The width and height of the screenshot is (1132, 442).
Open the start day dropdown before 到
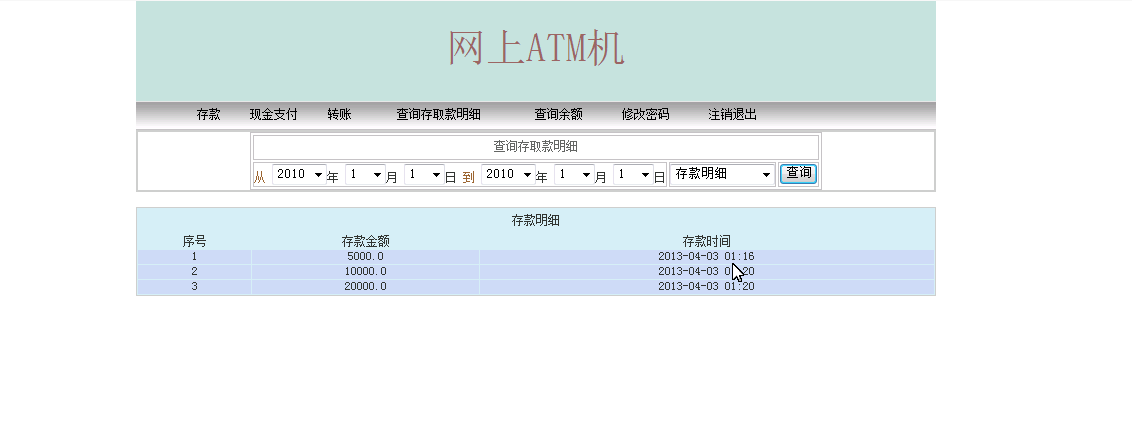(424, 174)
